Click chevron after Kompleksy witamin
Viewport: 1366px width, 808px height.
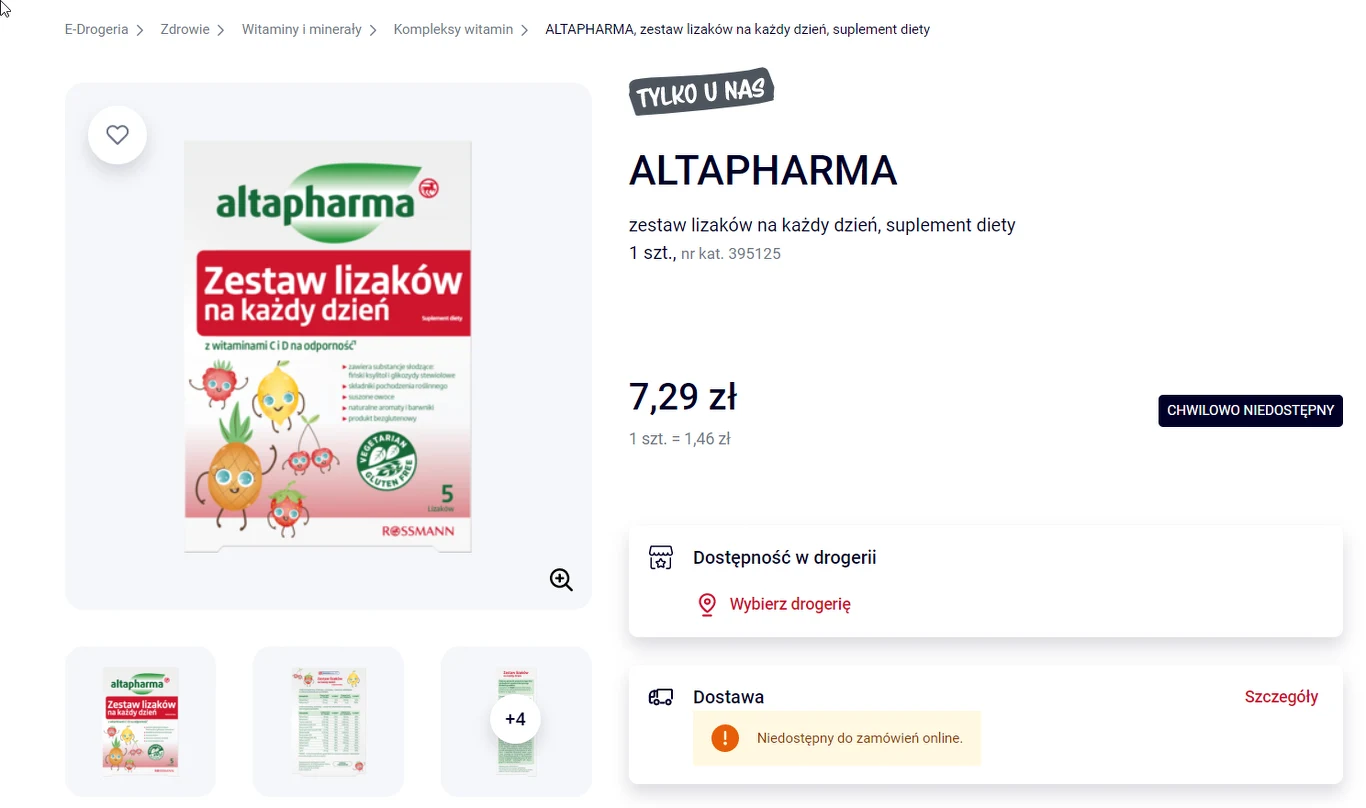point(524,29)
